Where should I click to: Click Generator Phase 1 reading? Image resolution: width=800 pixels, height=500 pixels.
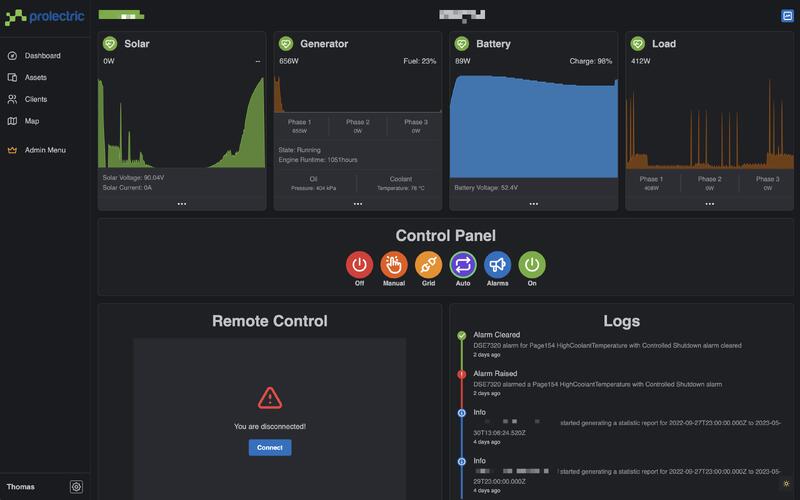click(299, 126)
